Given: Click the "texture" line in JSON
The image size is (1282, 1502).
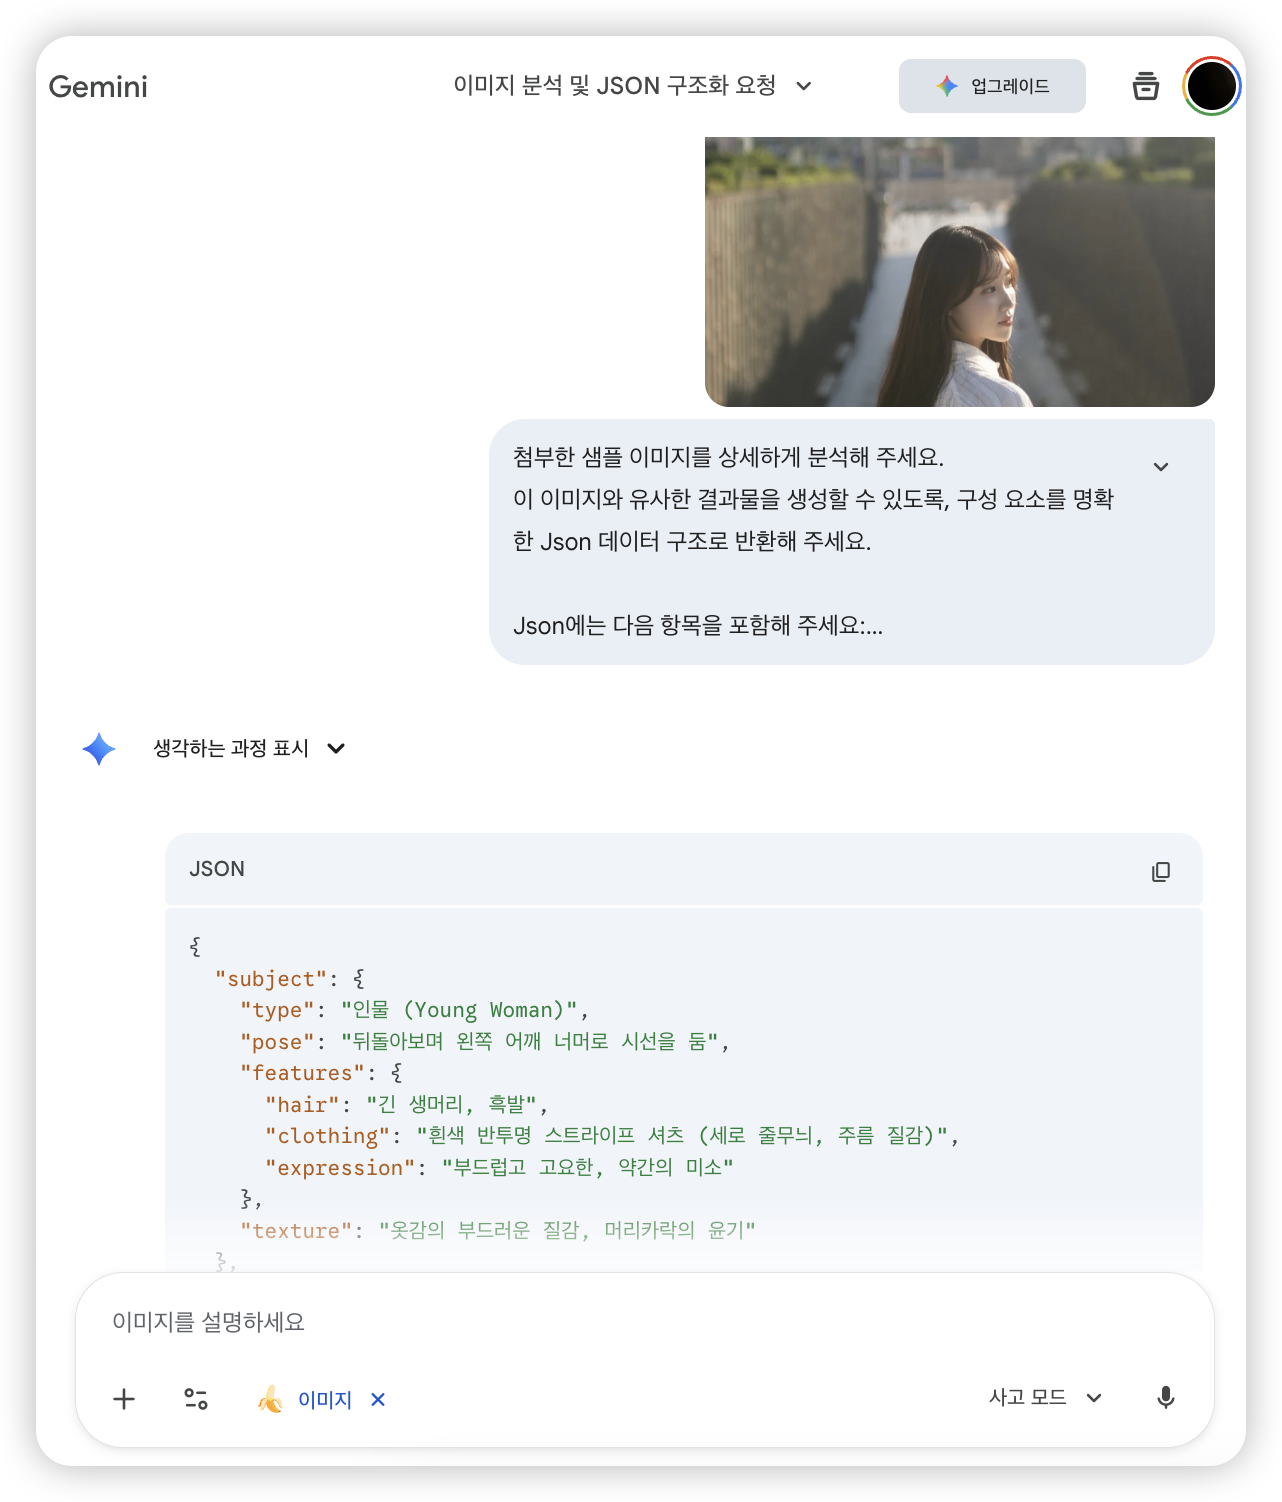Looking at the screenshot, I should [x=497, y=1230].
